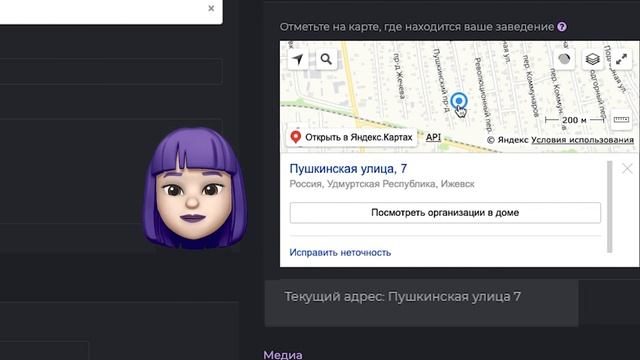
Task: Activate the ruler distance tool
Action: tap(621, 120)
